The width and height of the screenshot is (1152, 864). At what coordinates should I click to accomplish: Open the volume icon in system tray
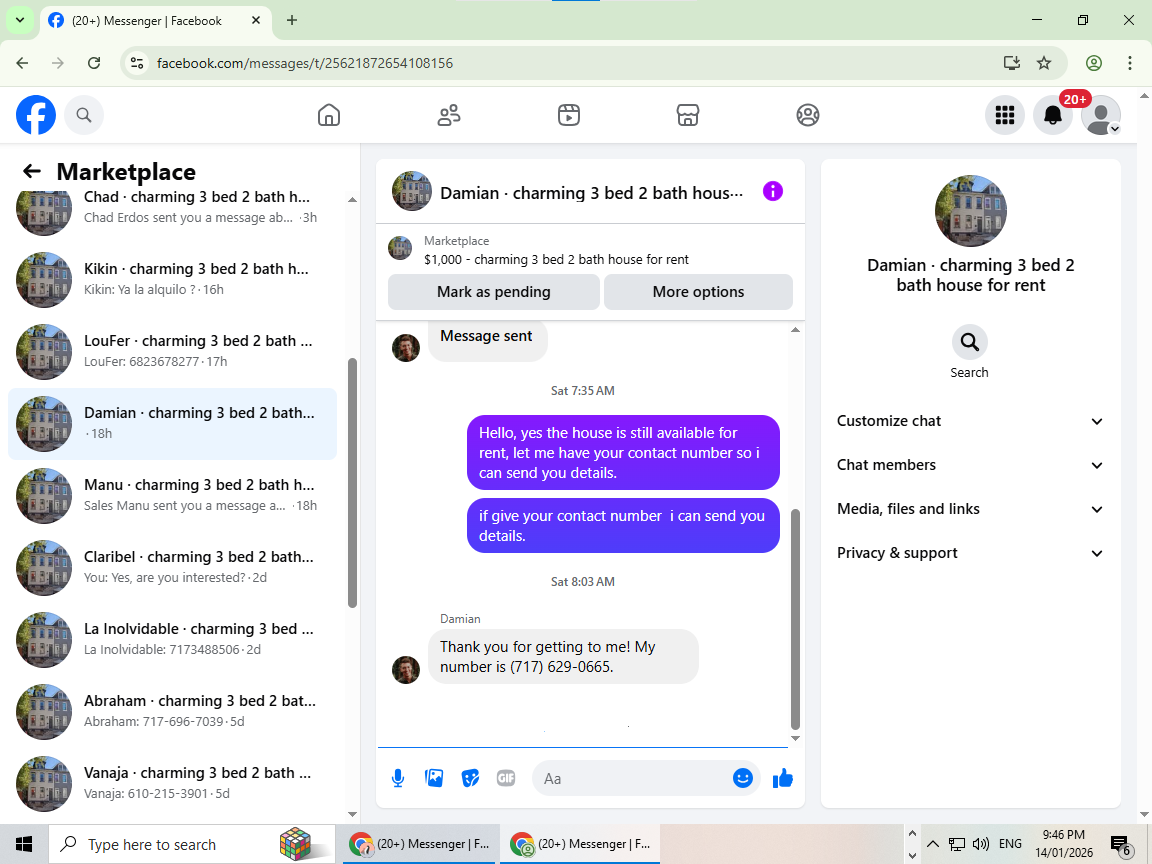tap(980, 843)
